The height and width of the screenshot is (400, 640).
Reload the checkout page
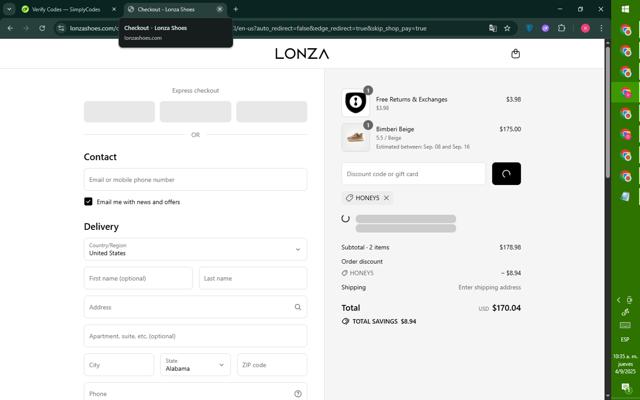pyautogui.click(x=42, y=28)
